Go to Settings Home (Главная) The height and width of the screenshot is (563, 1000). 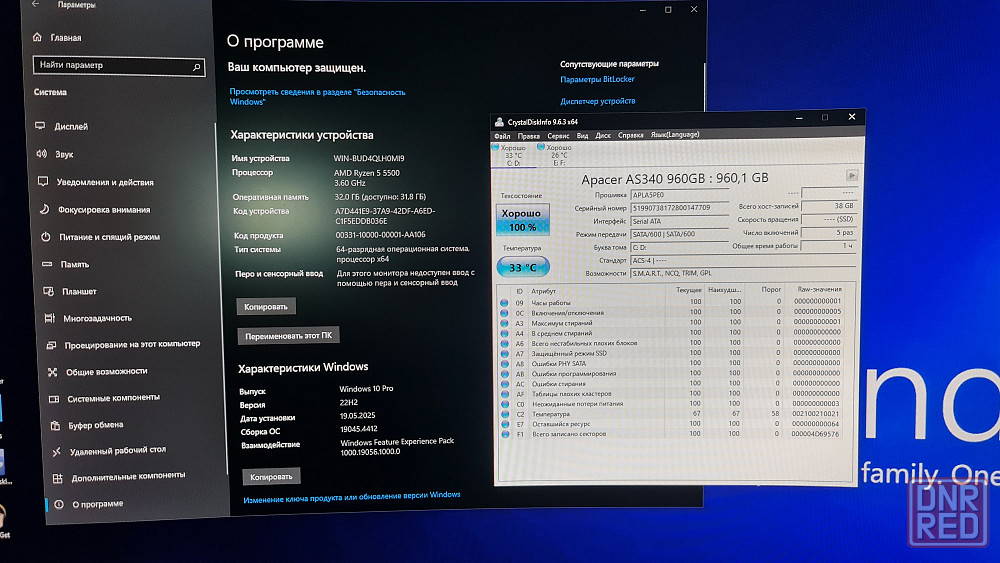pyautogui.click(x=57, y=38)
